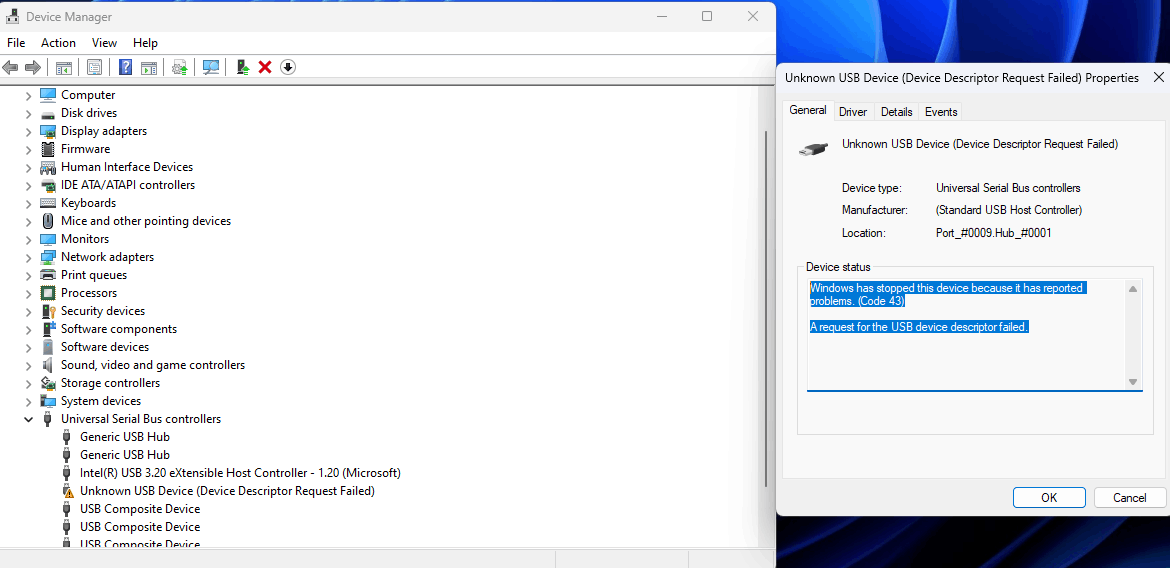This screenshot has height=568, width=1170.
Task: Click the red X Uninstall device icon
Action: (264, 67)
